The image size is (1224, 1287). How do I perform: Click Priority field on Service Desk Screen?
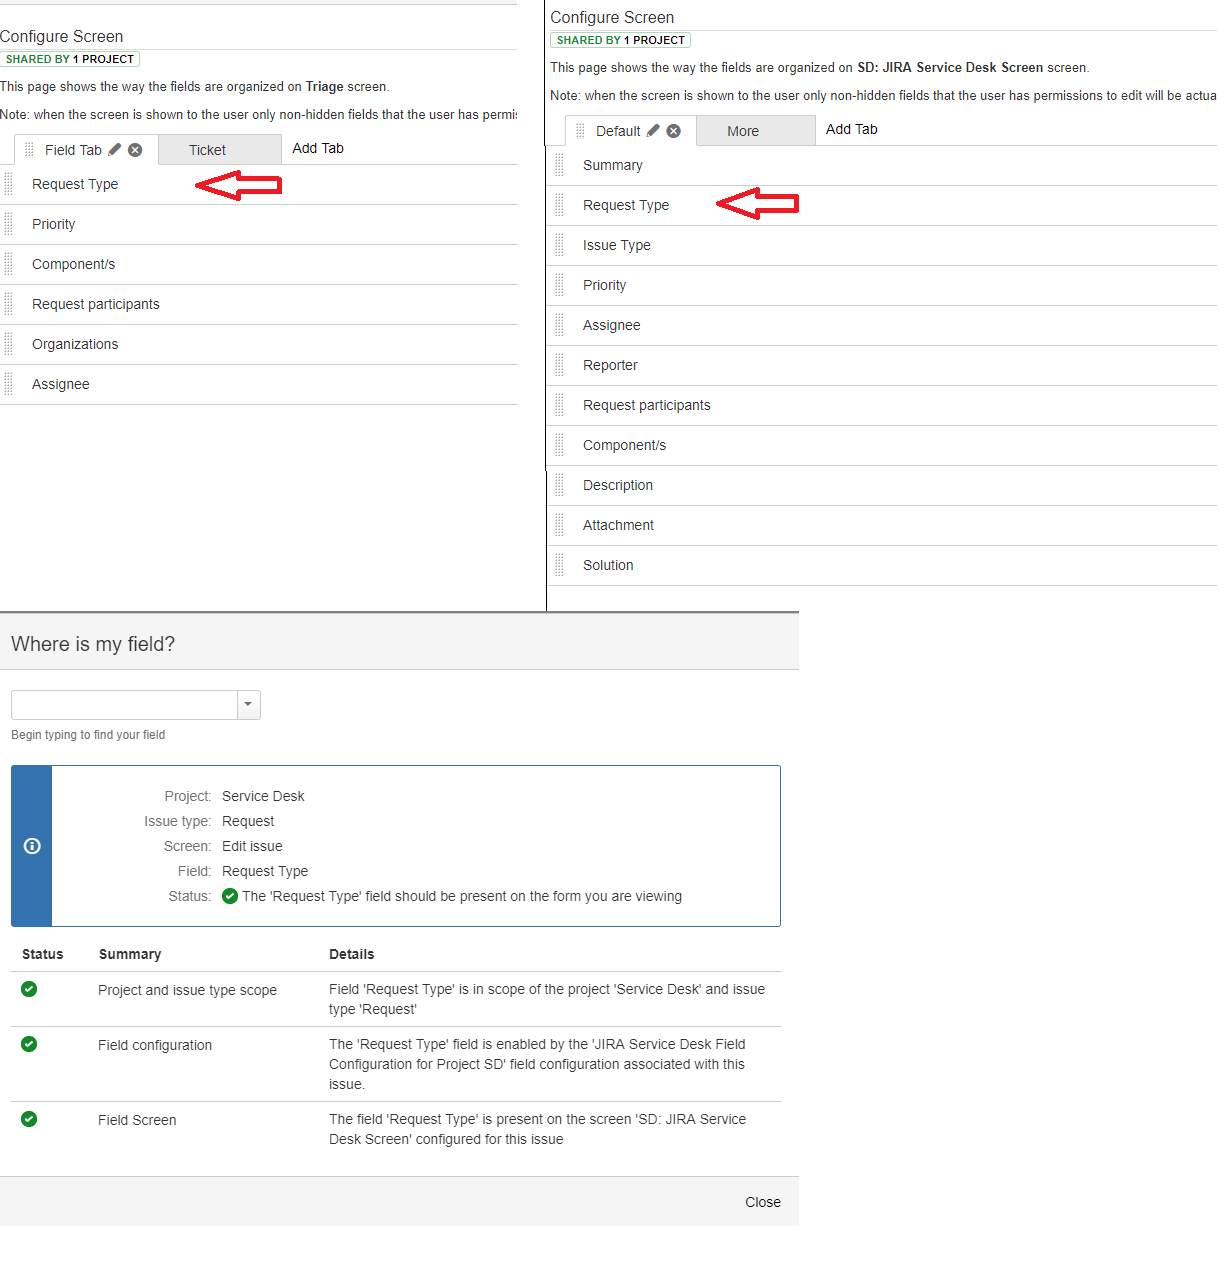[x=882, y=285]
